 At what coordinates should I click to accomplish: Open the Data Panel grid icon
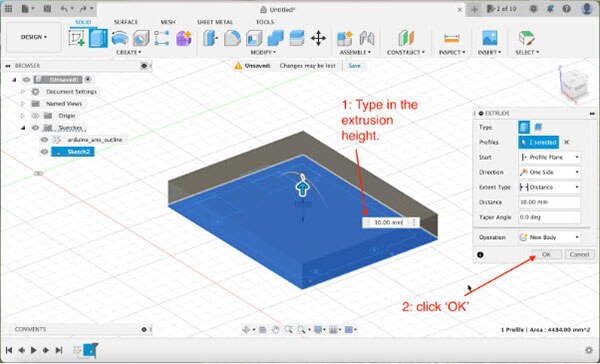pos(8,9)
